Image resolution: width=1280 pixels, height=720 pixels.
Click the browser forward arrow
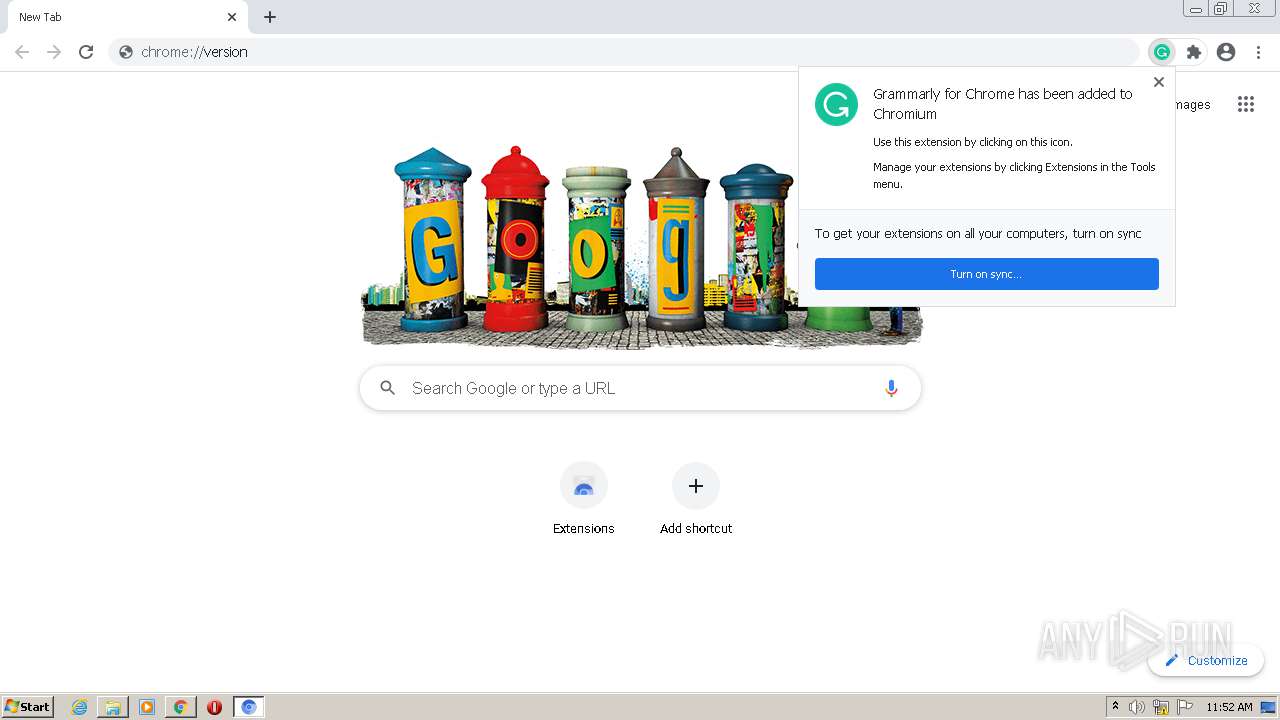[x=54, y=52]
